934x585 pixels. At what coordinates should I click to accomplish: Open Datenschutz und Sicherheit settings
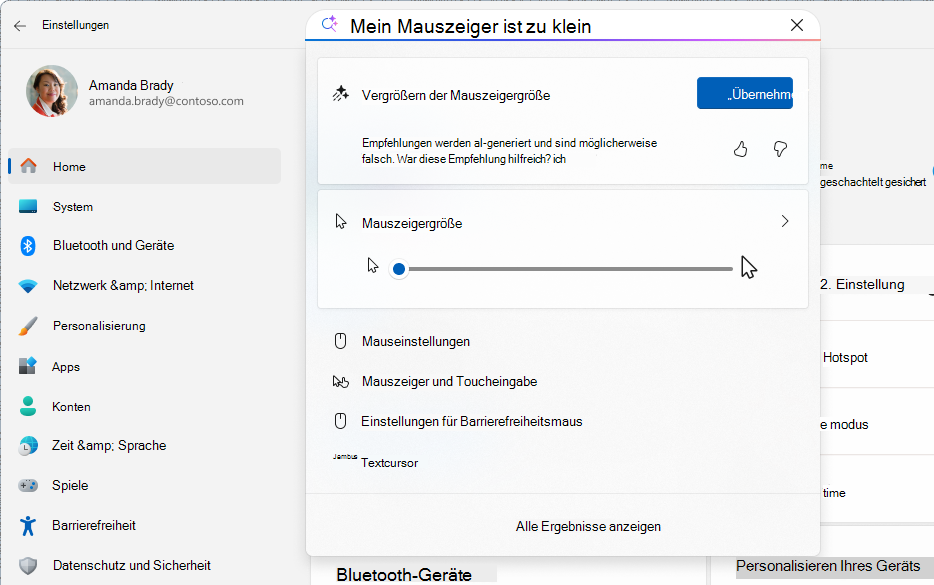(x=130, y=564)
